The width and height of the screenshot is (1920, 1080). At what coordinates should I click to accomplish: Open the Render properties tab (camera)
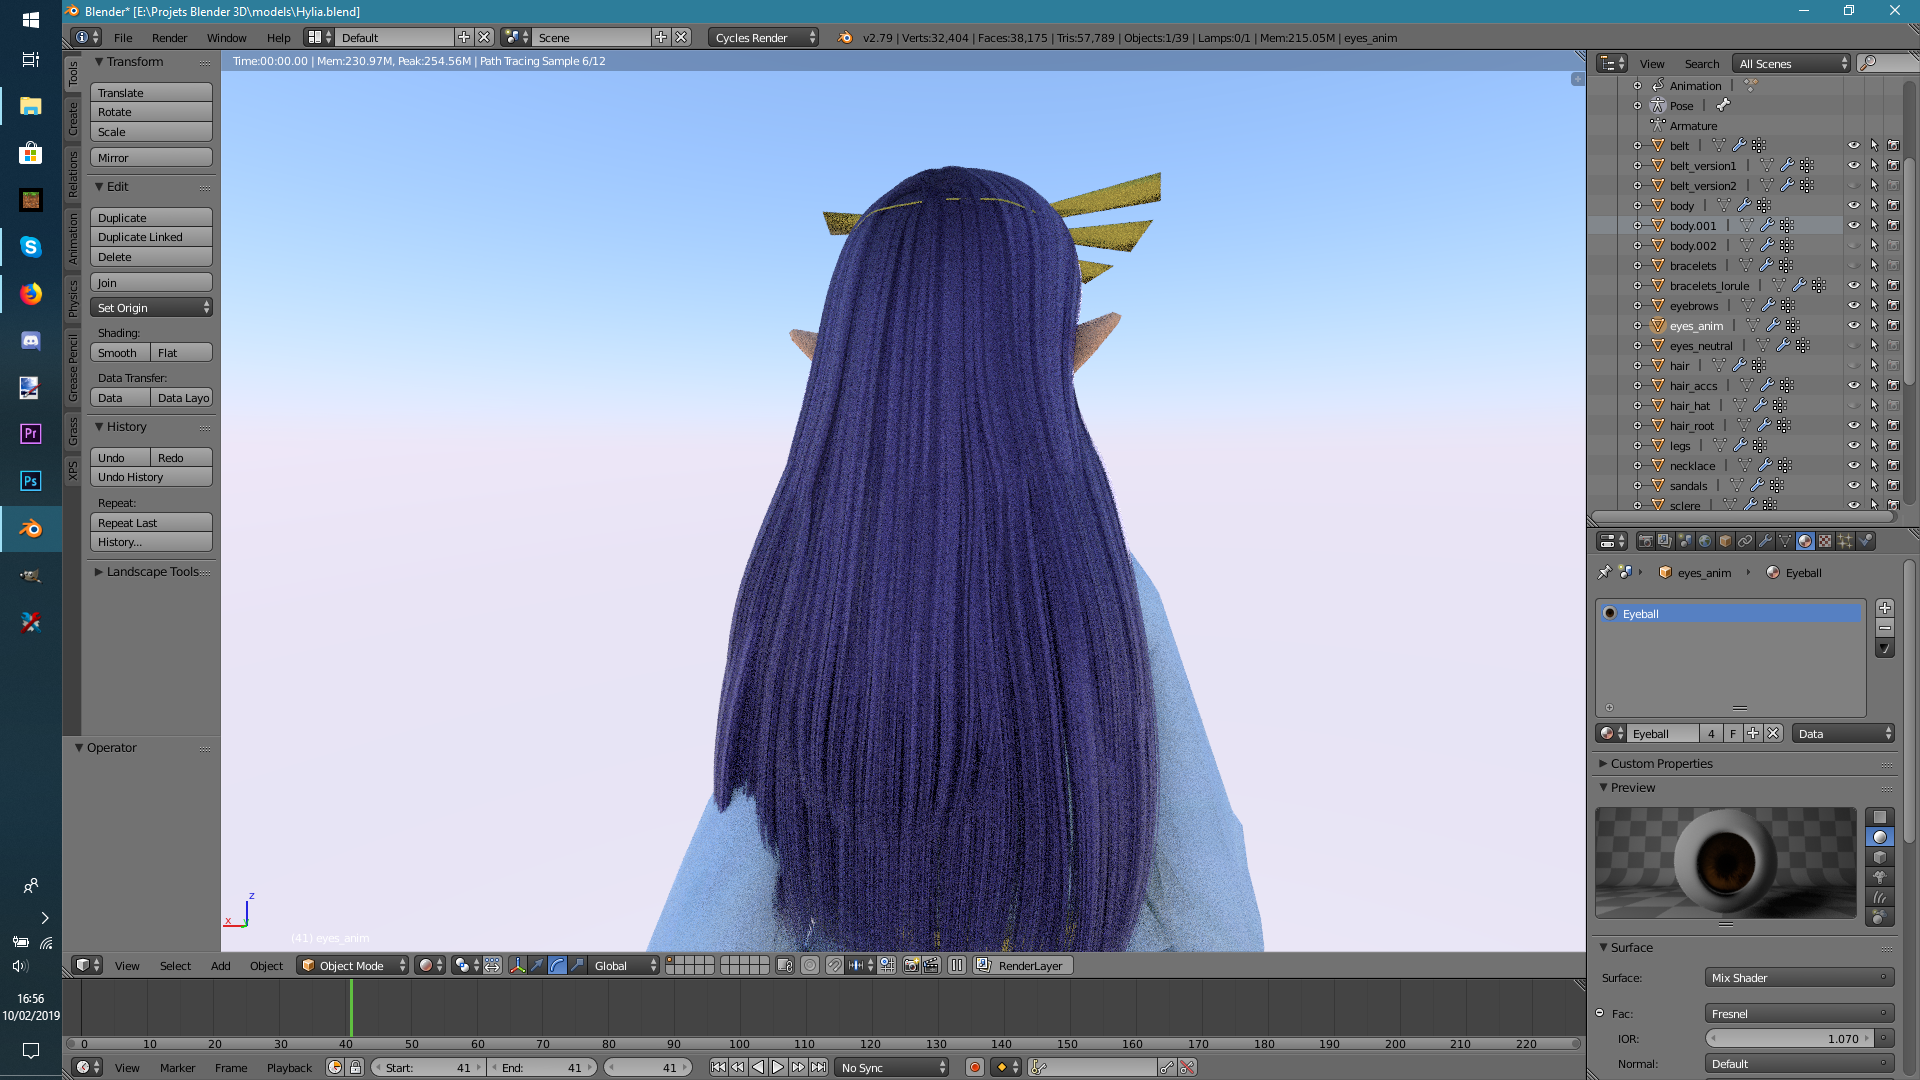(x=1646, y=541)
